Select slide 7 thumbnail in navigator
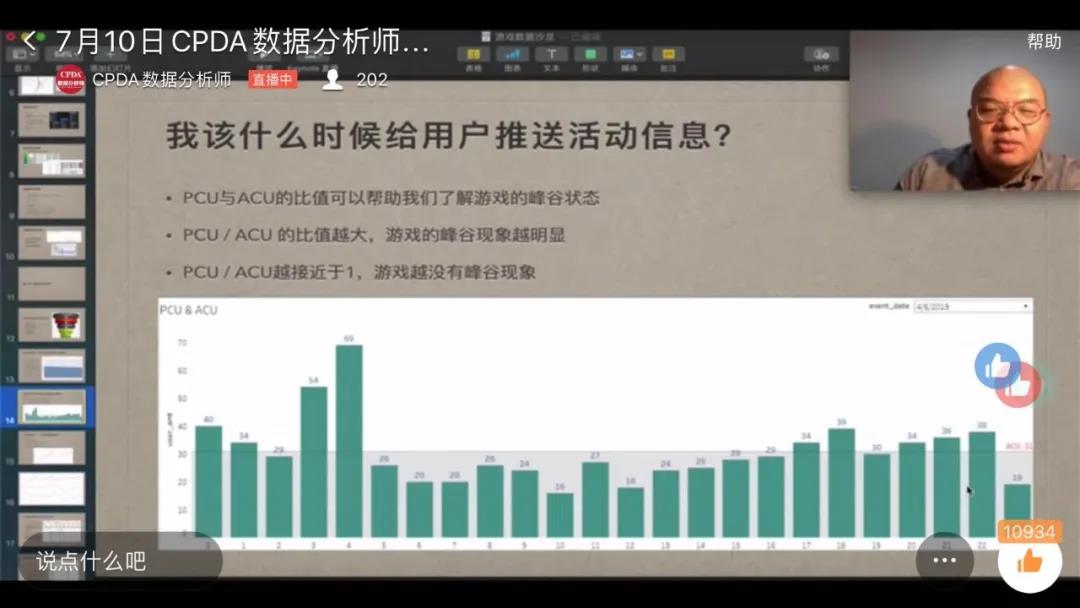The width and height of the screenshot is (1080, 608). point(52,120)
